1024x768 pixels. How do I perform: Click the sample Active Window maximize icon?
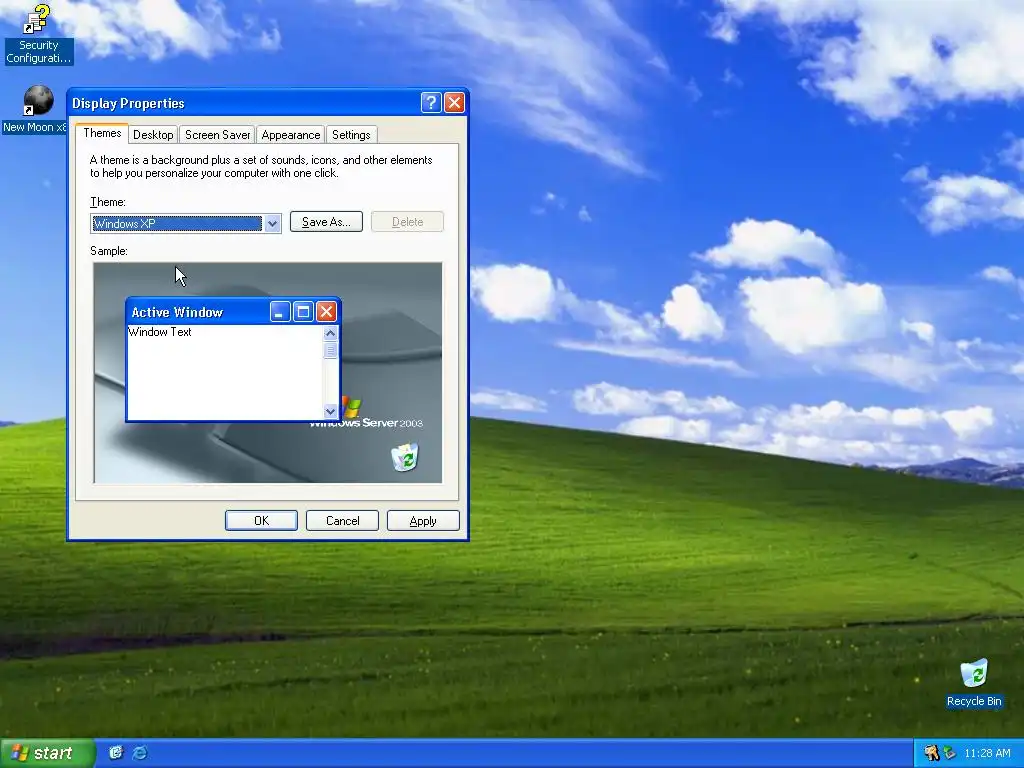coord(303,312)
